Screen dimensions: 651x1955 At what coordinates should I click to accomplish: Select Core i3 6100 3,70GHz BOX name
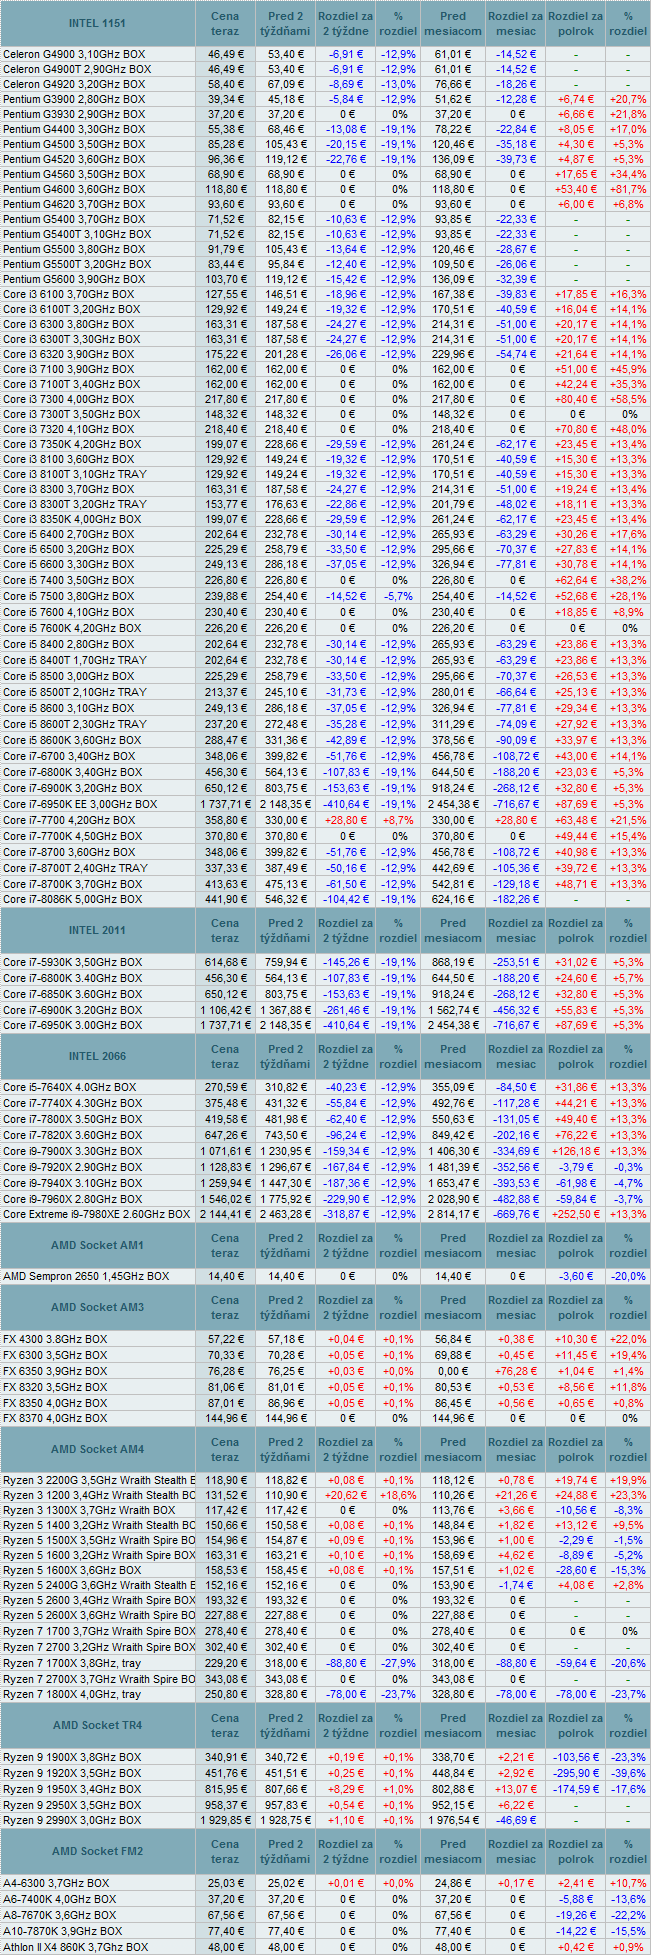click(x=69, y=294)
